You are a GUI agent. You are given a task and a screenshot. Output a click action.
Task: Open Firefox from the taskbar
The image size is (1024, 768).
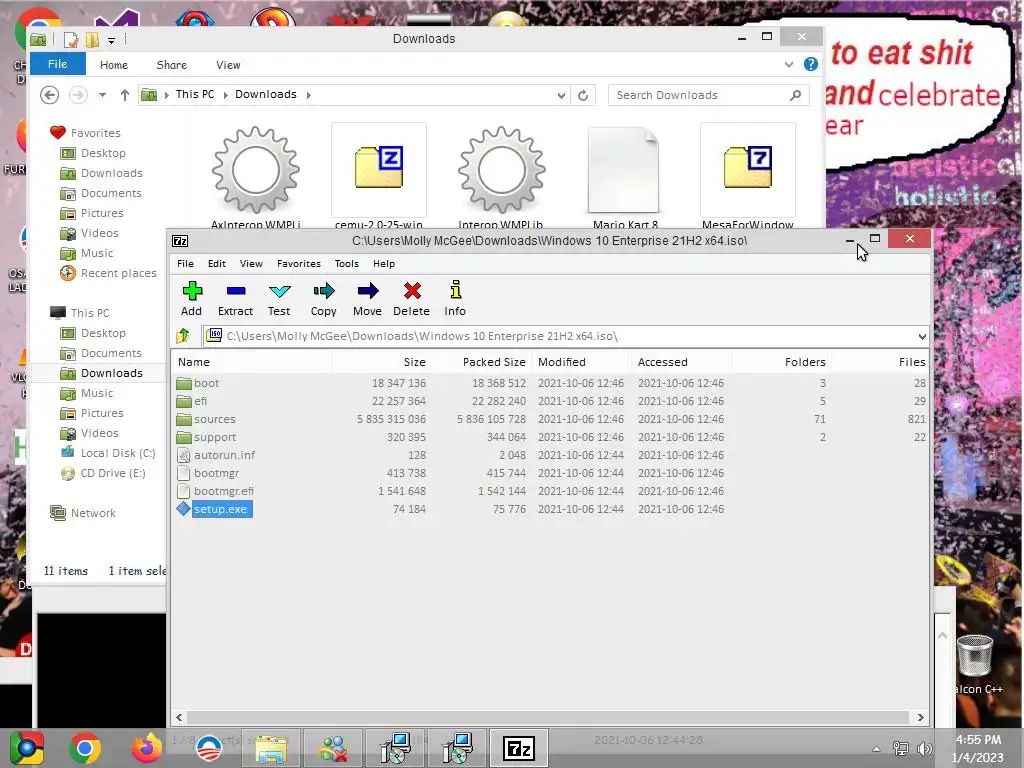coord(147,748)
